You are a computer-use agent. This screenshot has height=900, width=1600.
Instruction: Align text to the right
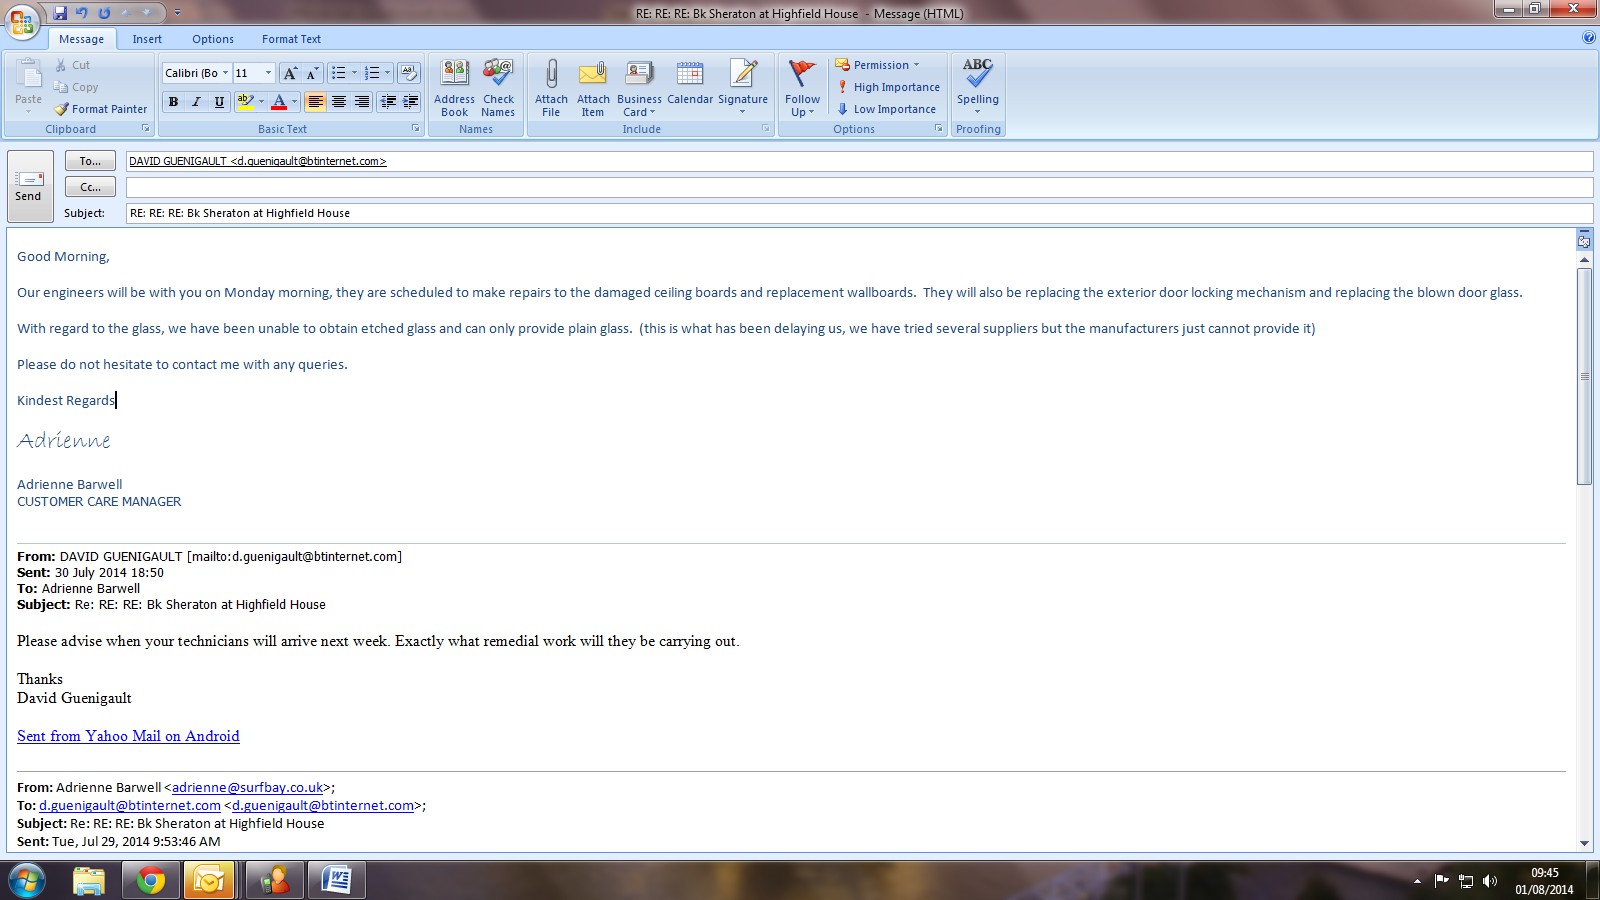click(362, 102)
